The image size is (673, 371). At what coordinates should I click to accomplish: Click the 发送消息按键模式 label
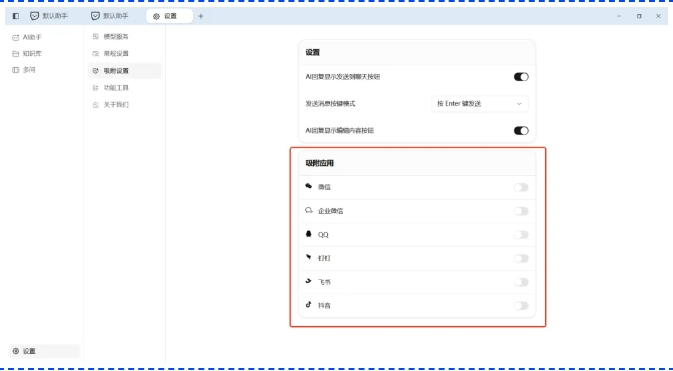(x=330, y=103)
